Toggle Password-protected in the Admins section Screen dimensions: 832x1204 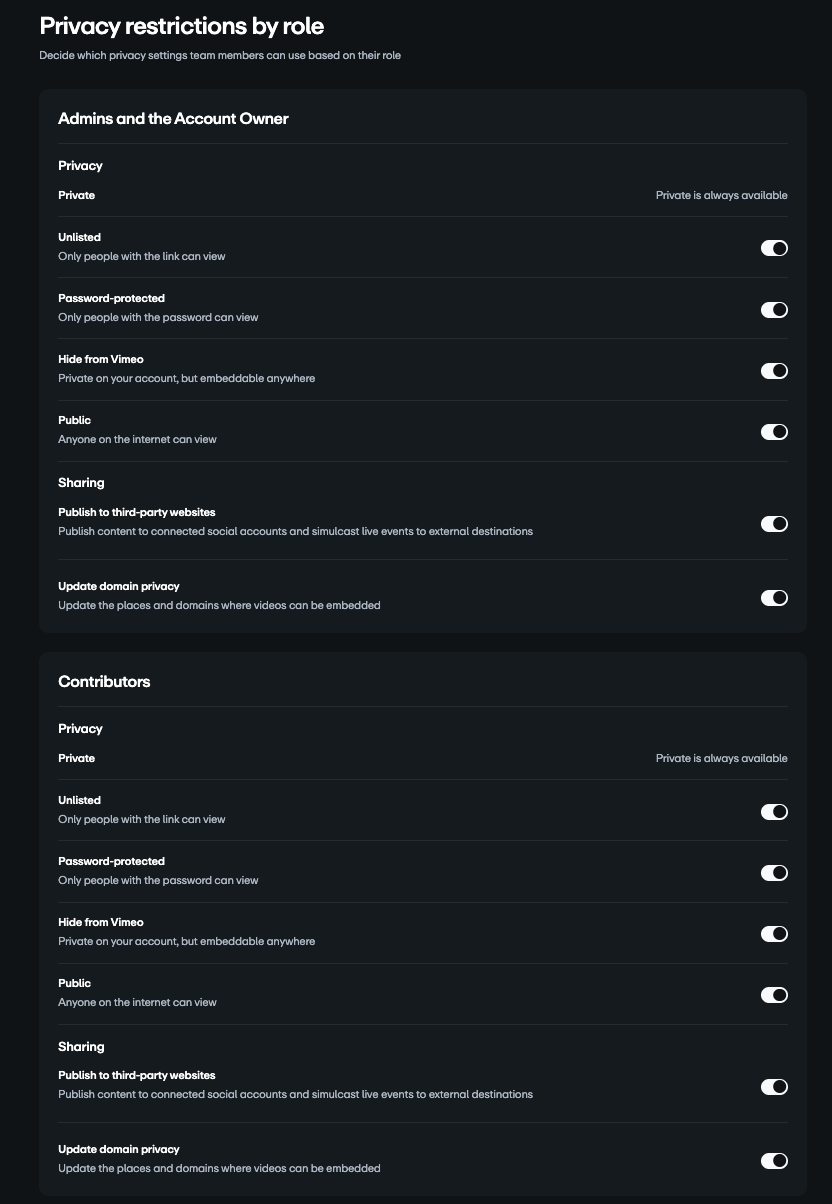click(x=774, y=310)
